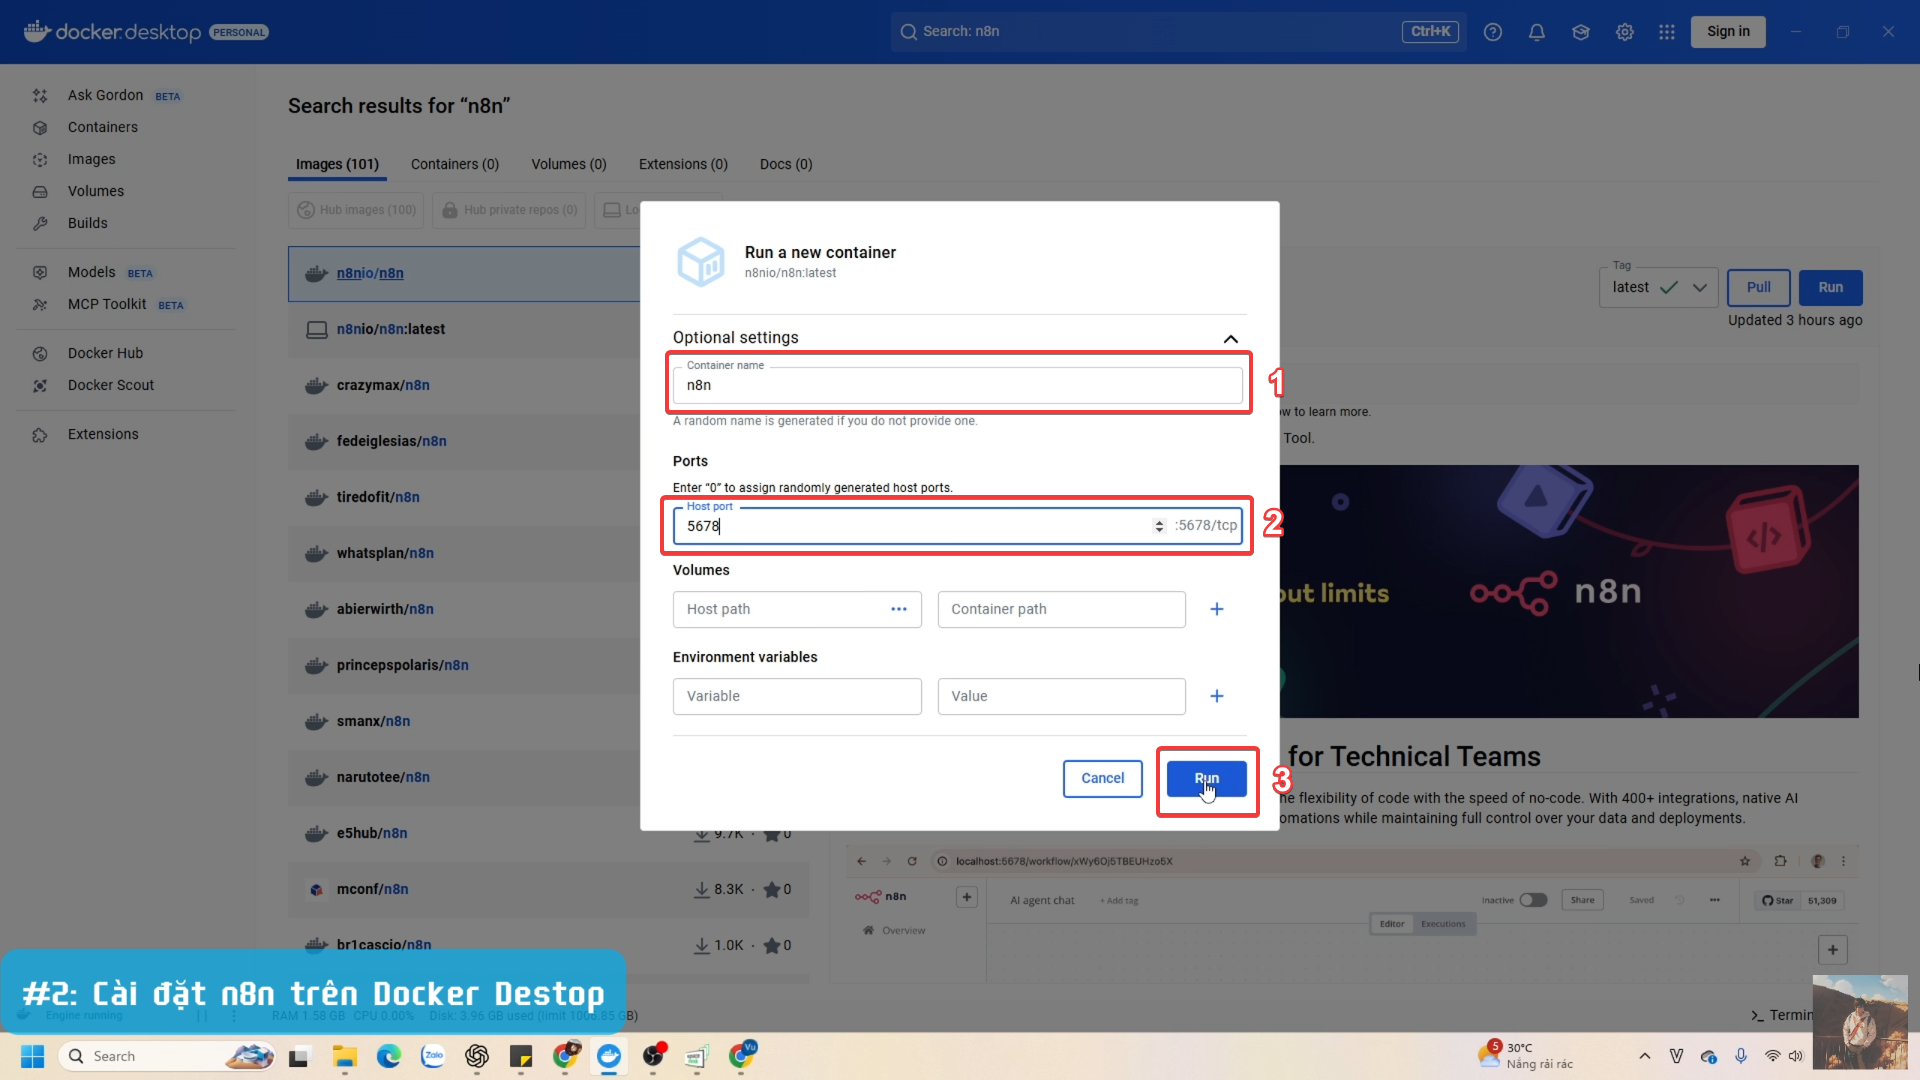Open Volumes in the sidebar

click(x=96, y=191)
